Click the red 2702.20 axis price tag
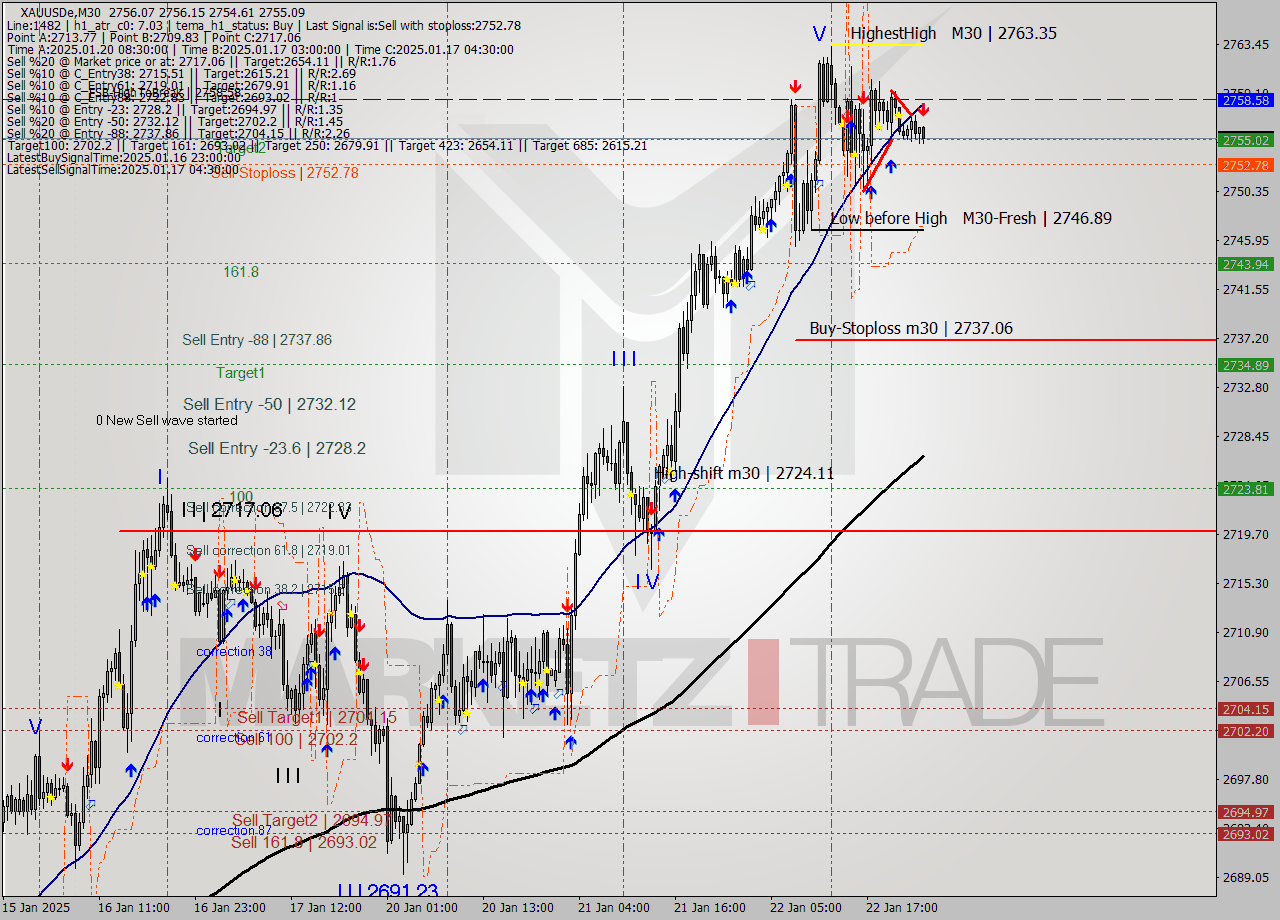 click(1245, 731)
